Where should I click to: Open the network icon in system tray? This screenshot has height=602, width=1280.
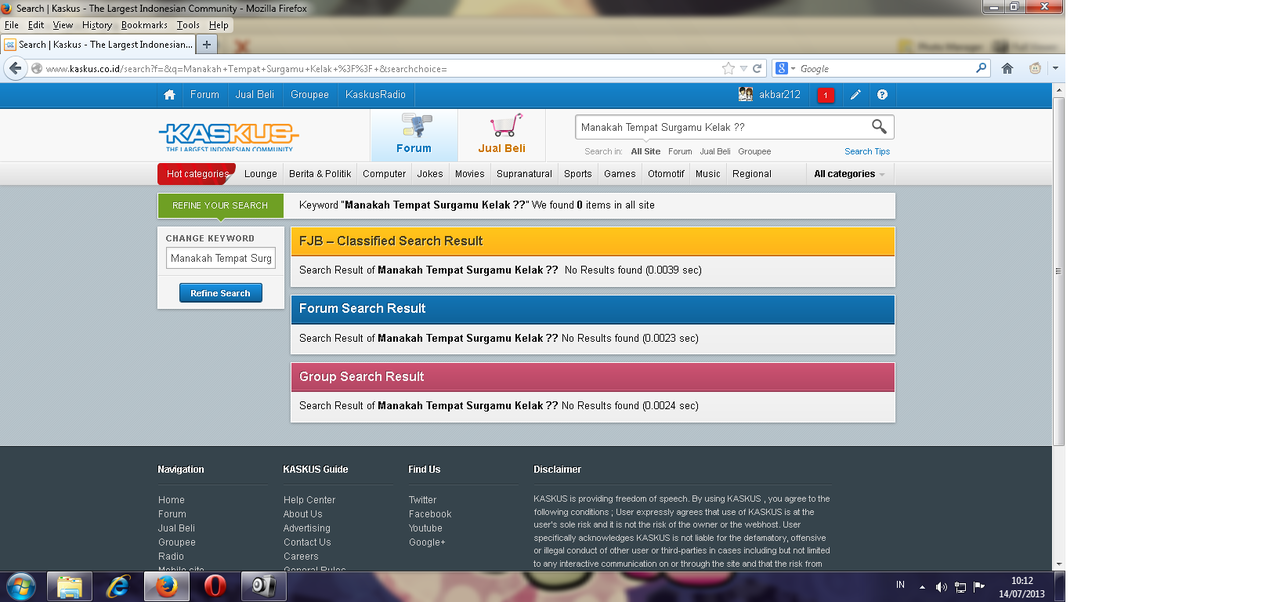pos(960,587)
